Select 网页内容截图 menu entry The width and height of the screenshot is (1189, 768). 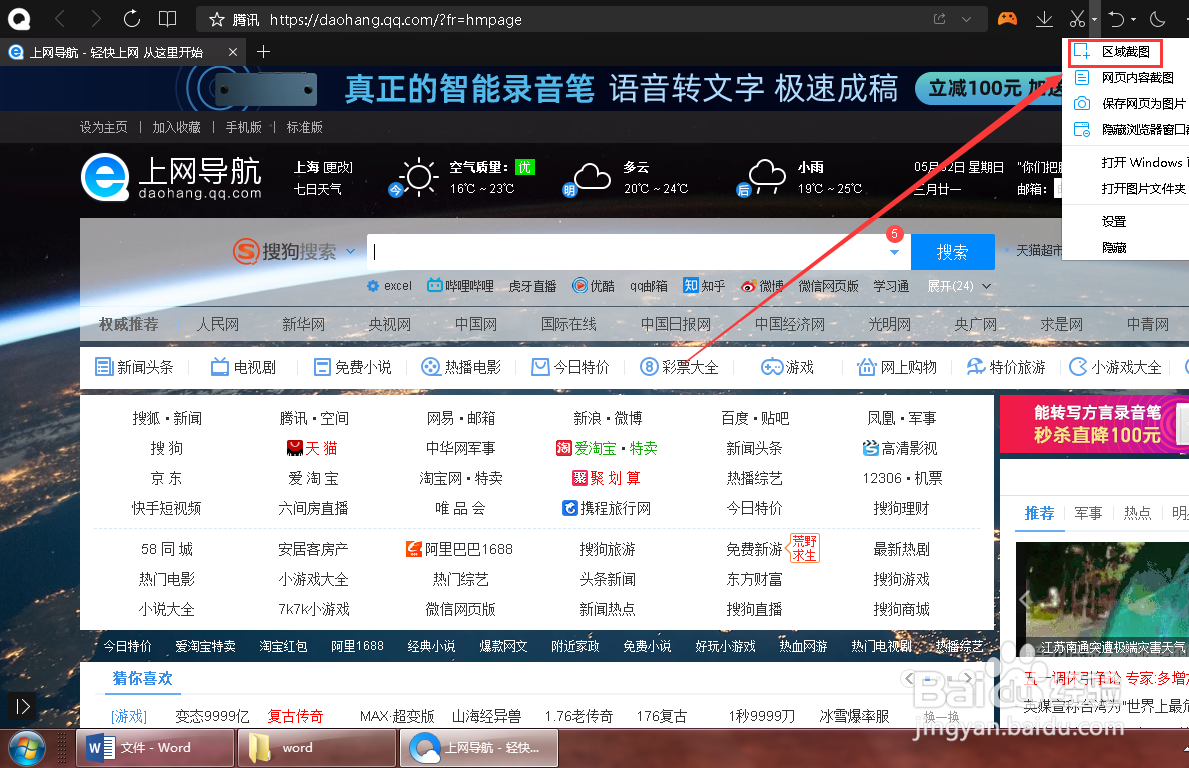coord(1127,77)
